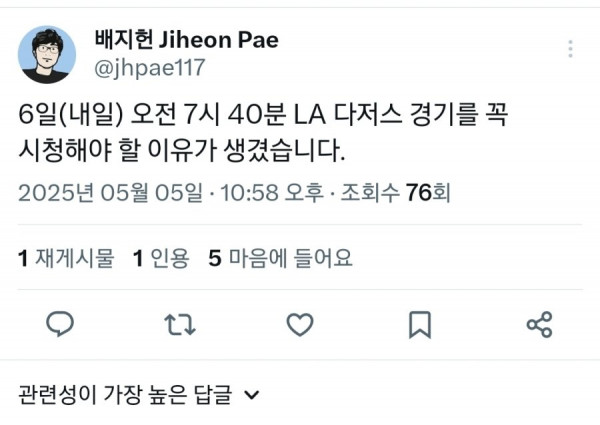Image resolution: width=600 pixels, height=425 pixels.
Task: Open the three-dot more options menu
Action: pyautogui.click(x=571, y=49)
